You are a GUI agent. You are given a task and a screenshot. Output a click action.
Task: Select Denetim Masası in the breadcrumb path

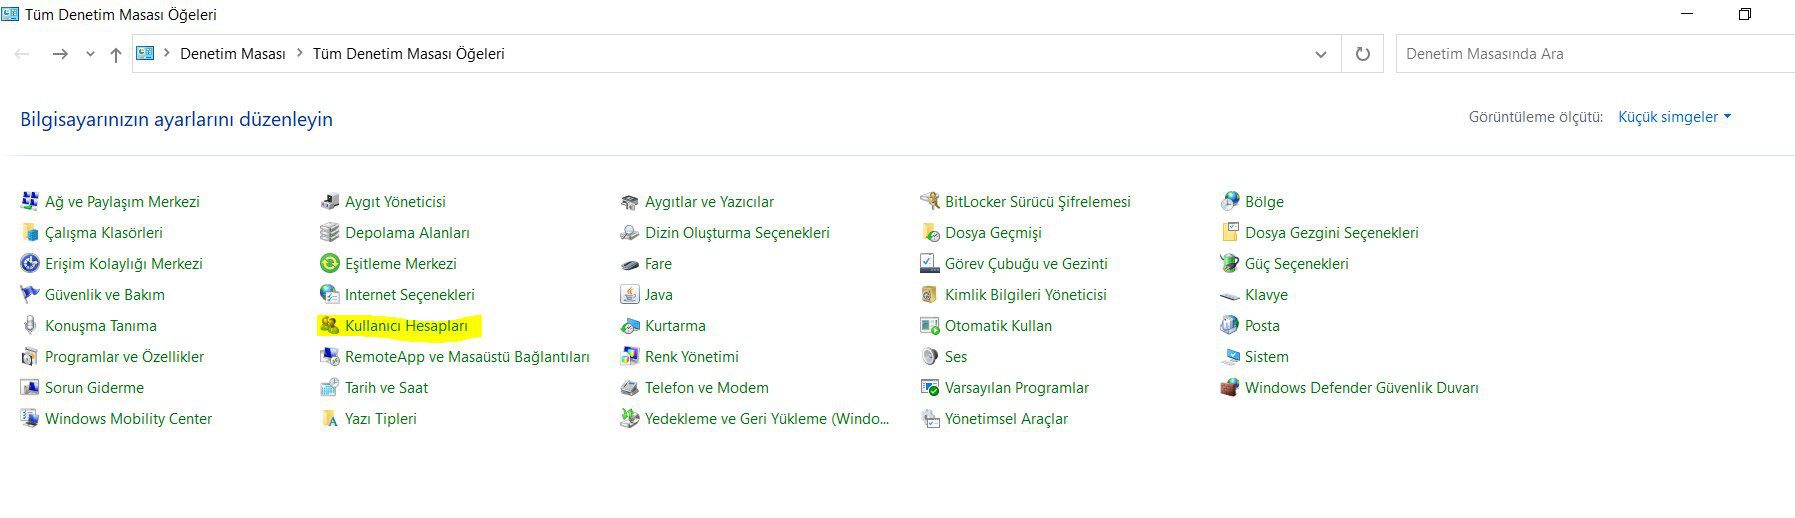click(233, 54)
